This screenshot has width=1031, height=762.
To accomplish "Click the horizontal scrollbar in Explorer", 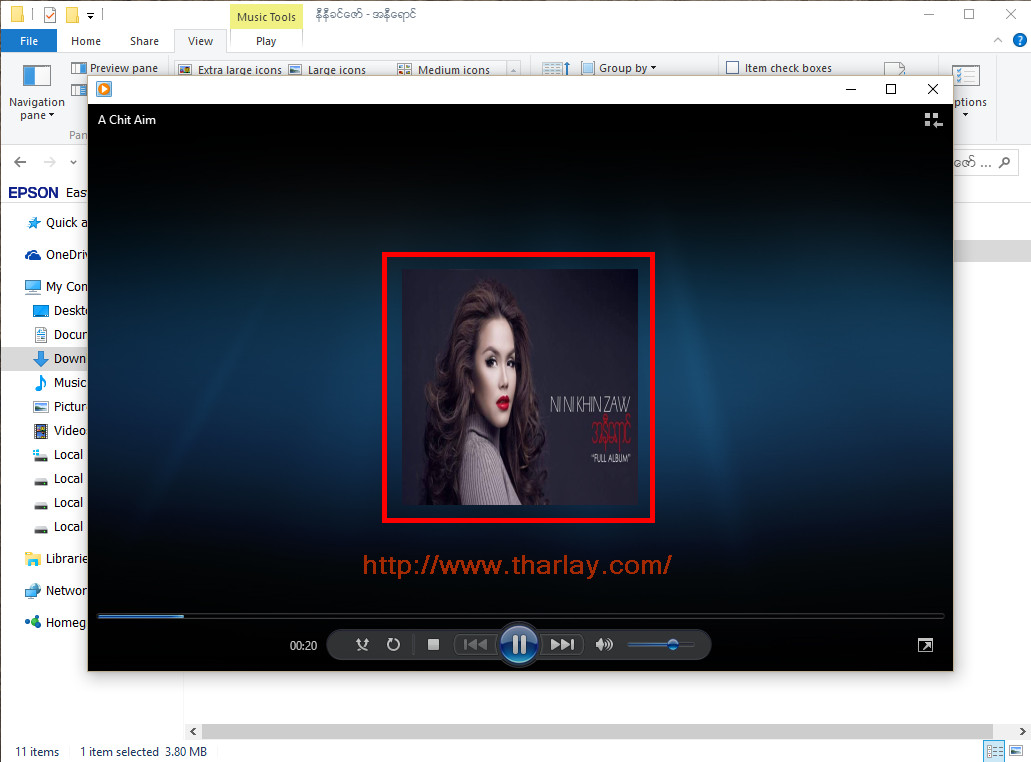I will 597,731.
